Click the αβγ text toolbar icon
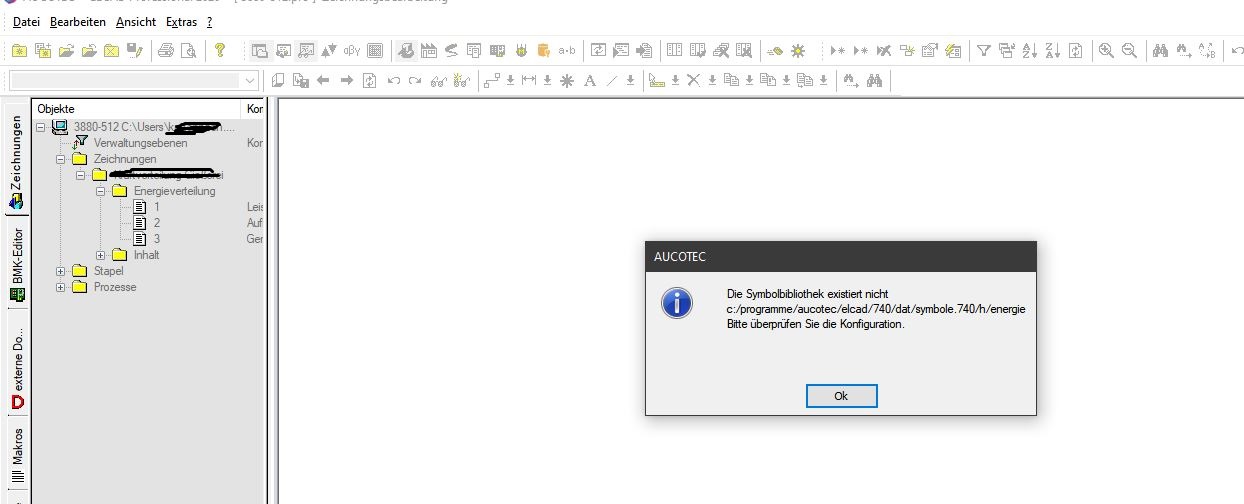 352,50
